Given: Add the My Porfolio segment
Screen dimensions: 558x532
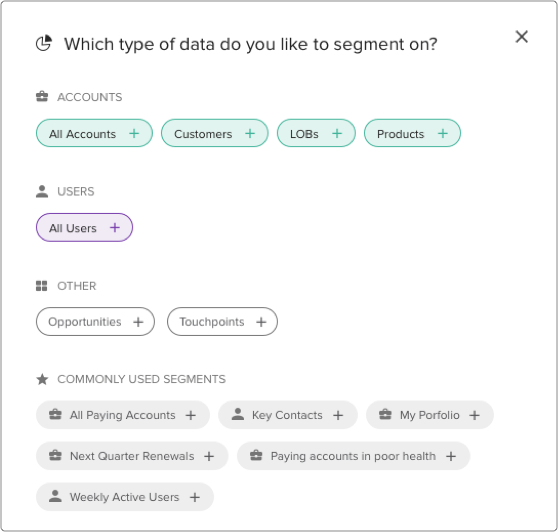Looking at the screenshot, I should click(x=430, y=415).
